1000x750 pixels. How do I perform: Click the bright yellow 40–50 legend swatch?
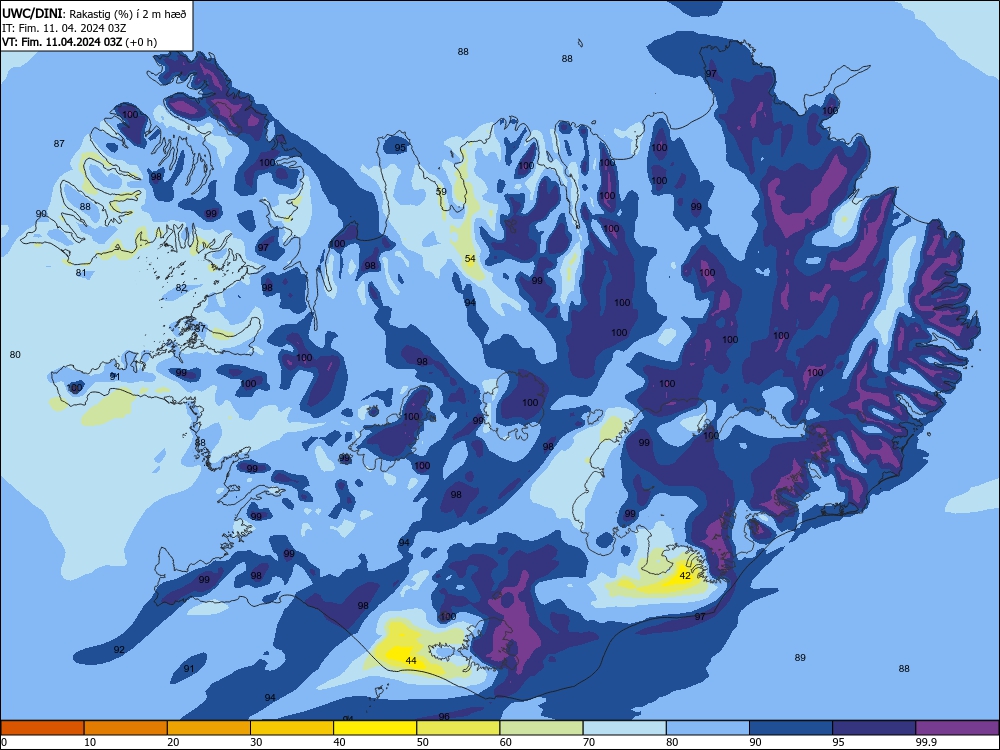pos(375,728)
